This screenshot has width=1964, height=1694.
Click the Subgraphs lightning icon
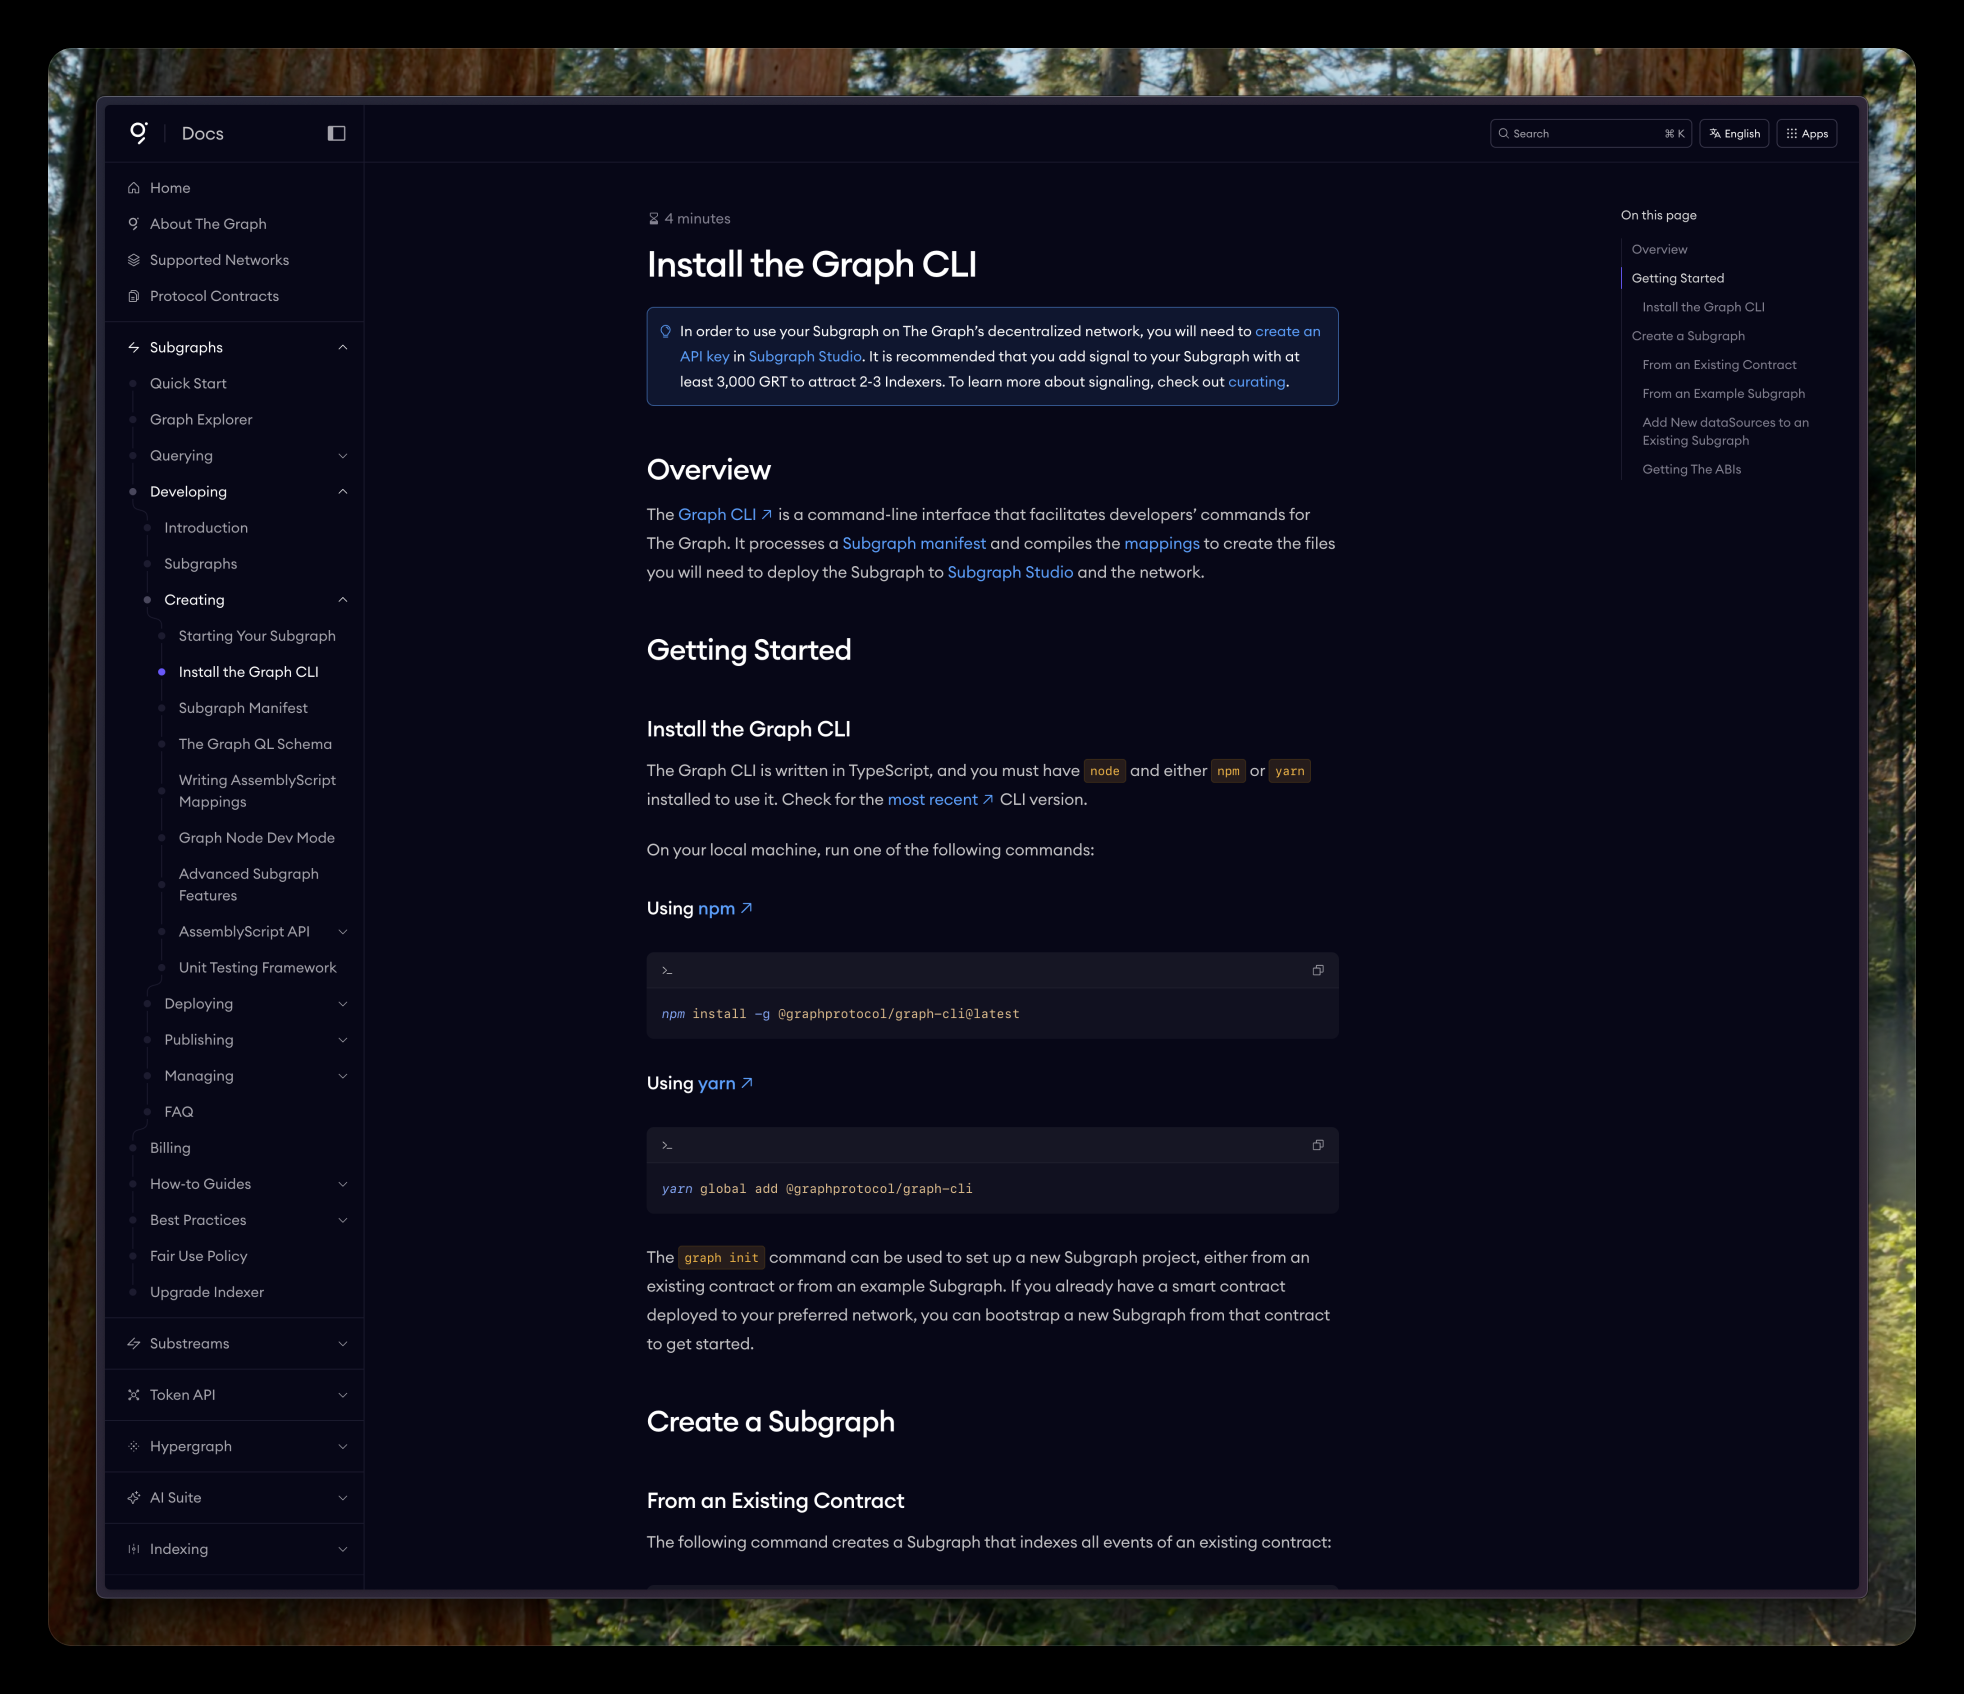click(x=134, y=347)
